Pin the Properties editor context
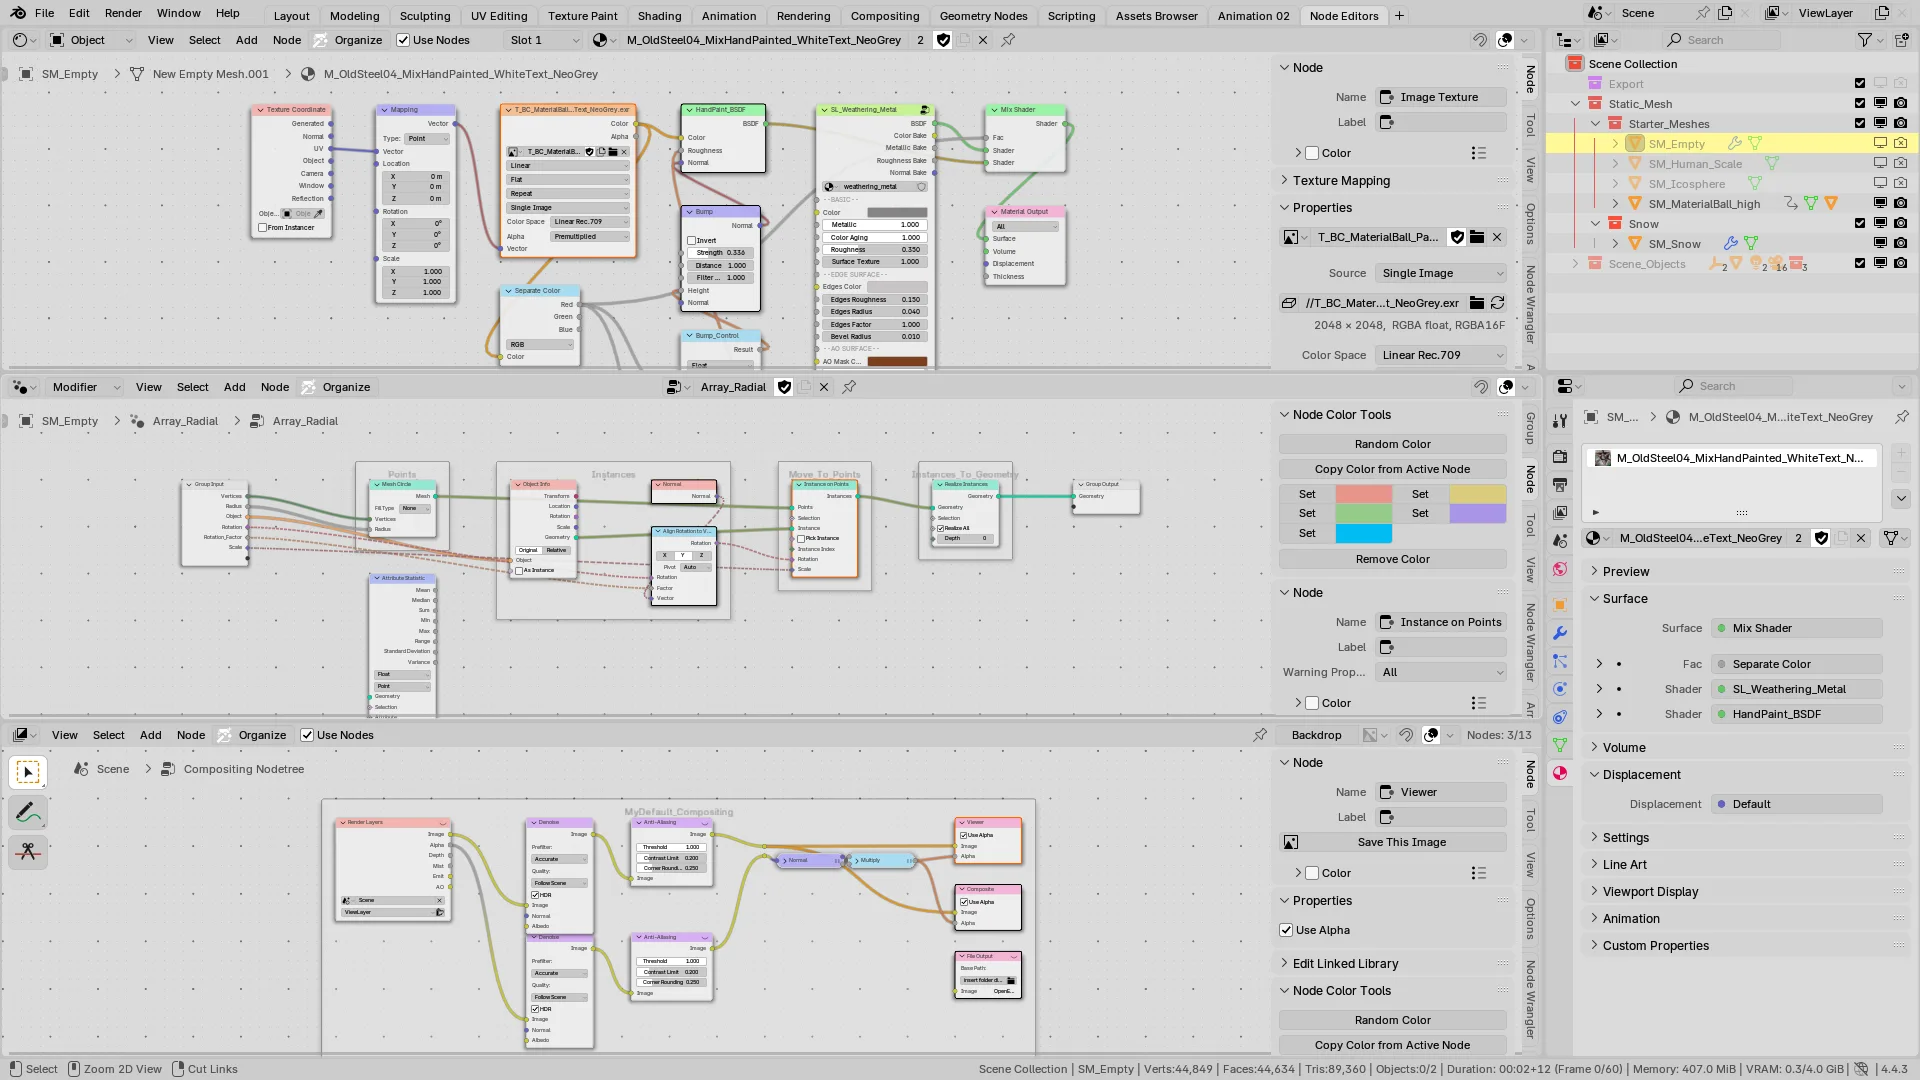The image size is (1920, 1080). pyautogui.click(x=1902, y=417)
